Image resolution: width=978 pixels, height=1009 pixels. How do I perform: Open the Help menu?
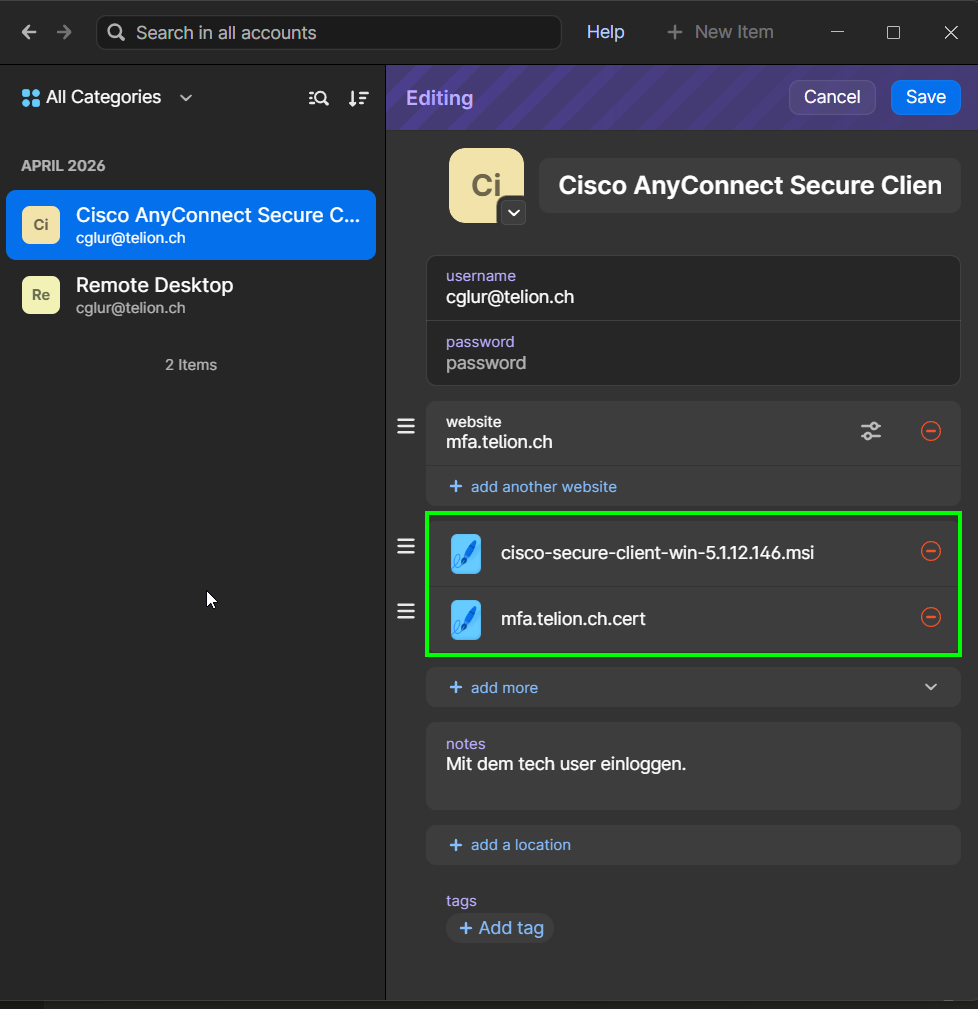pyautogui.click(x=605, y=32)
